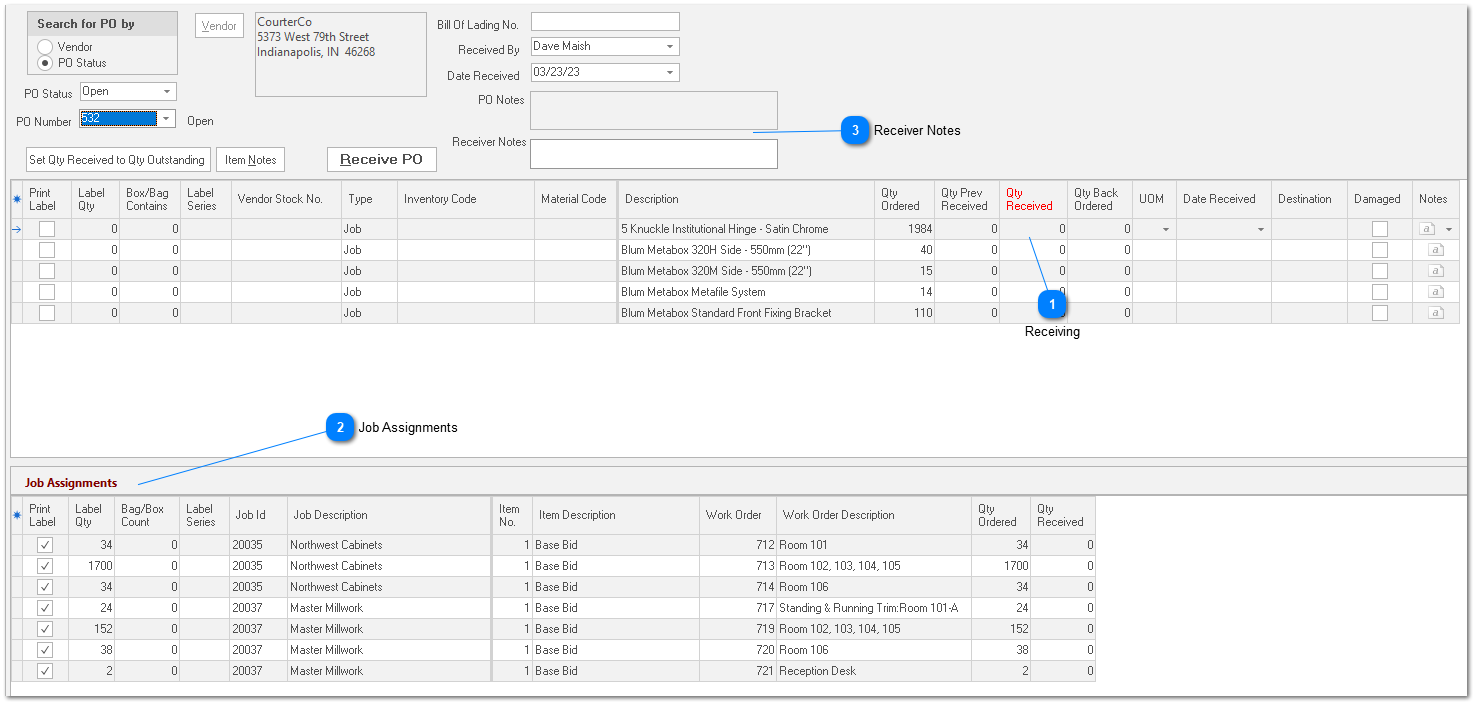
Task: Open the PO Number dropdown showing 532
Action: (166, 118)
